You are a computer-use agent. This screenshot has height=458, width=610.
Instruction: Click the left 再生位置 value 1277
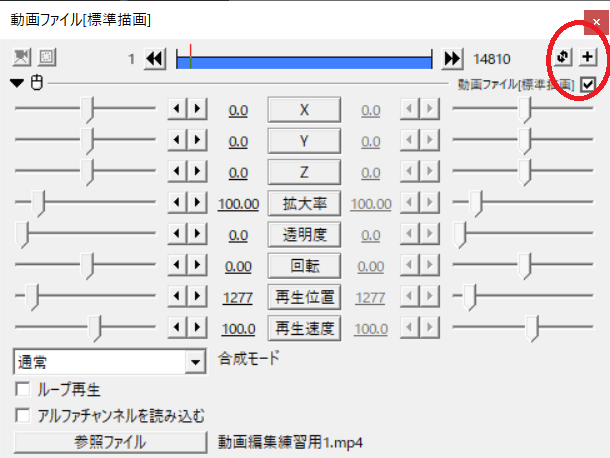pyautogui.click(x=238, y=298)
